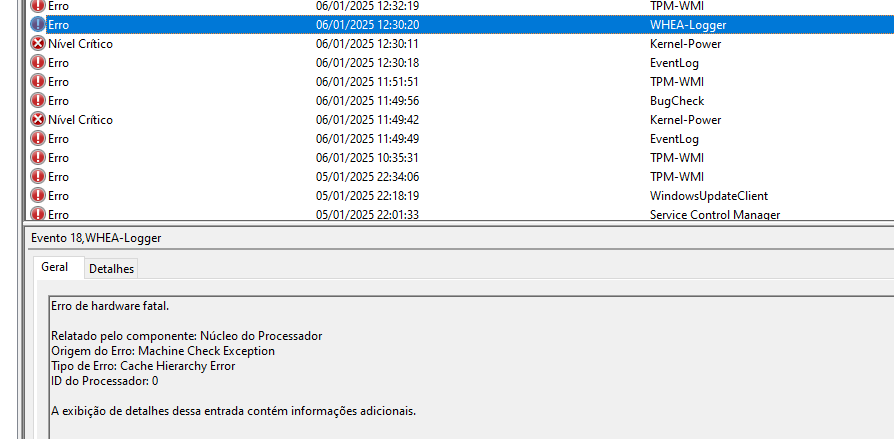
Task: Click TPM-WMI source at 12:32:19
Action: 677,6
